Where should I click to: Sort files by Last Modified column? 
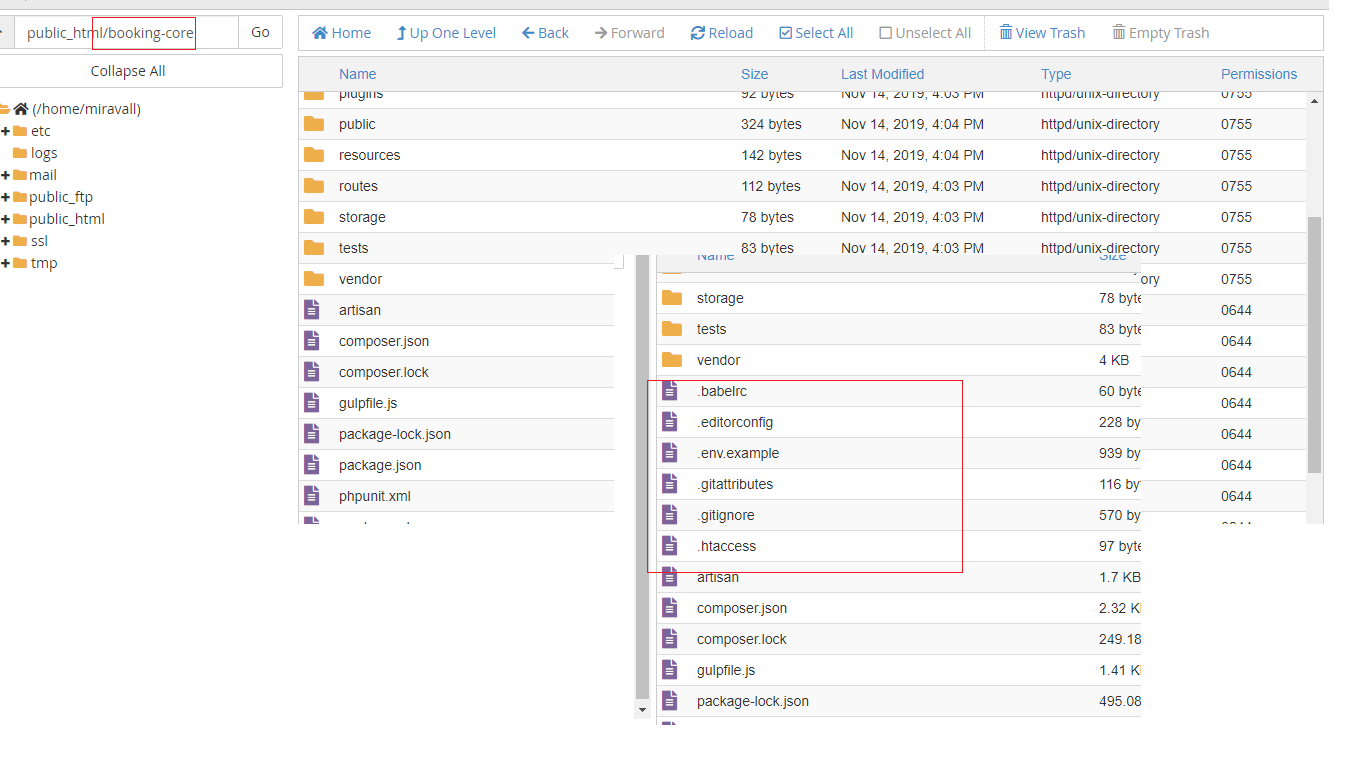[882, 74]
